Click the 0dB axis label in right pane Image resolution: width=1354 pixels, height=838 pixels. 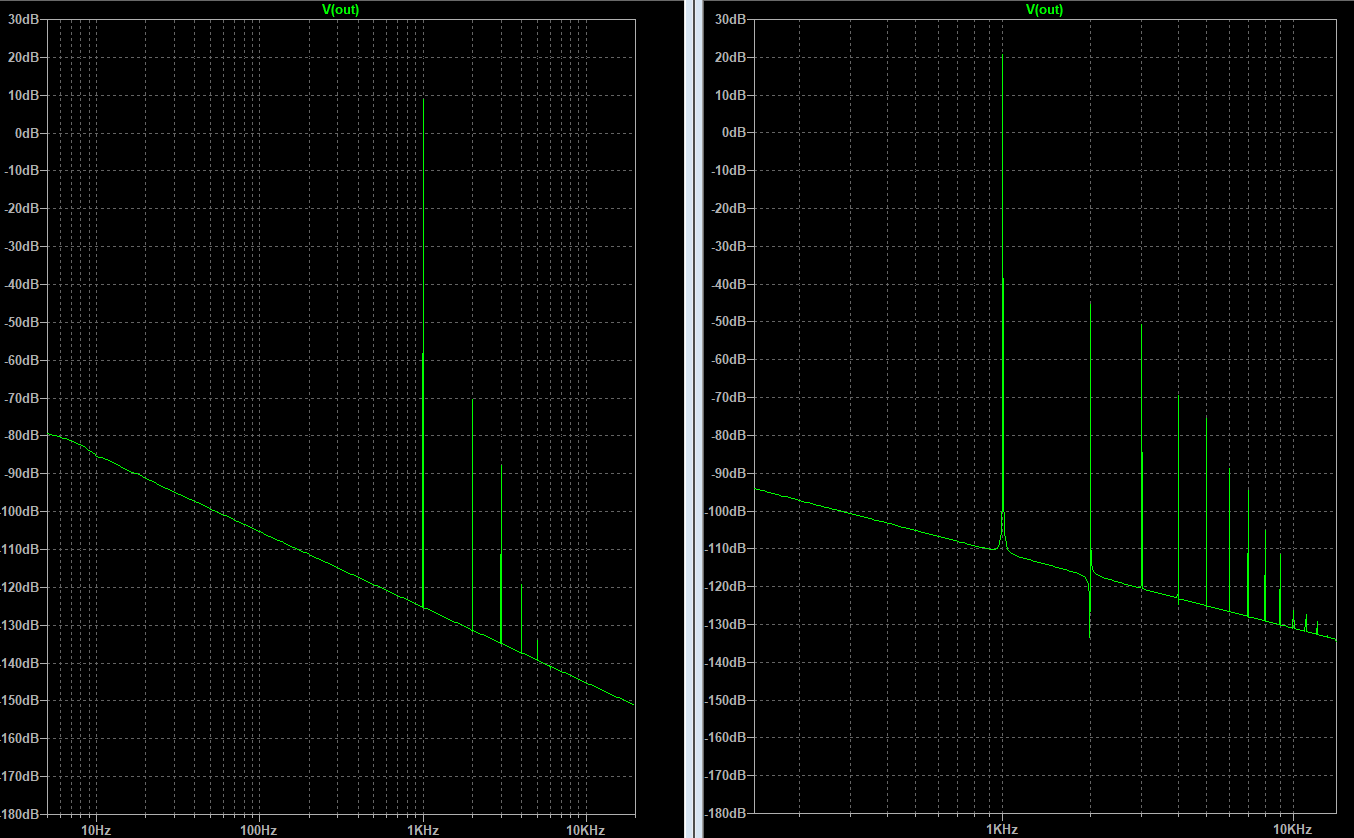[x=735, y=133]
